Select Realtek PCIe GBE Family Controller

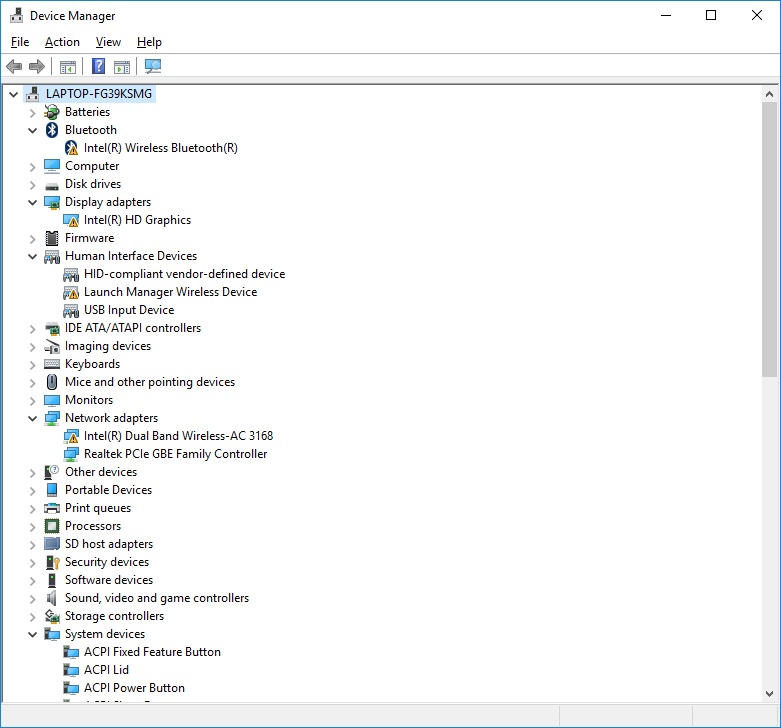(x=175, y=454)
